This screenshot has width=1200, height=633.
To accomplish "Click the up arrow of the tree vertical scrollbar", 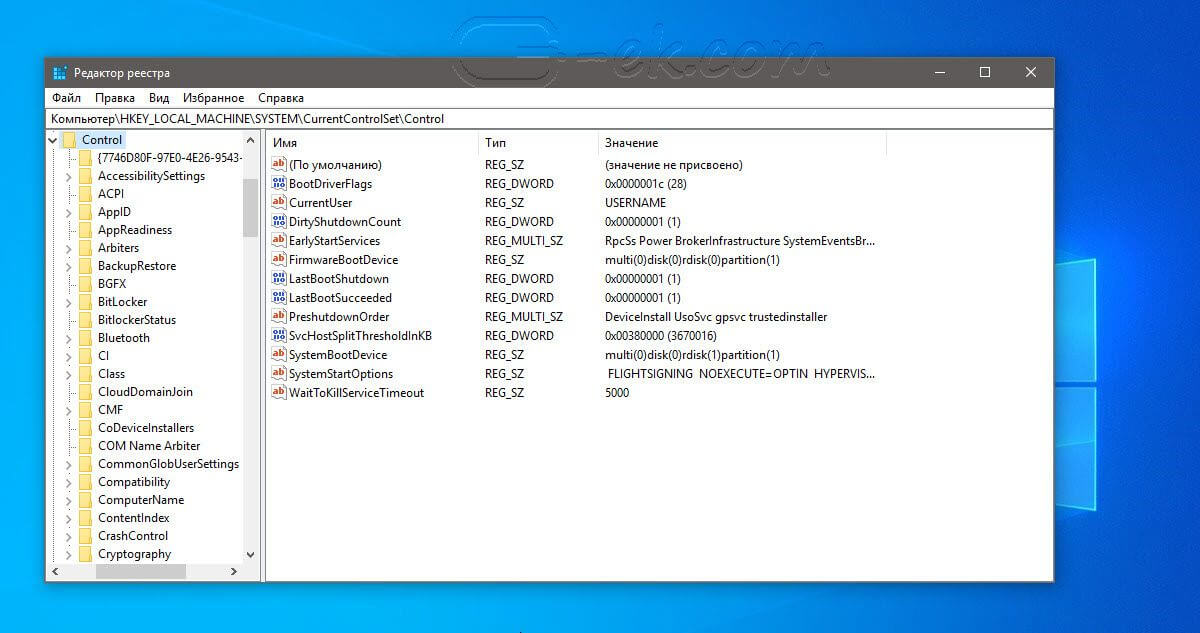I will pyautogui.click(x=250, y=140).
